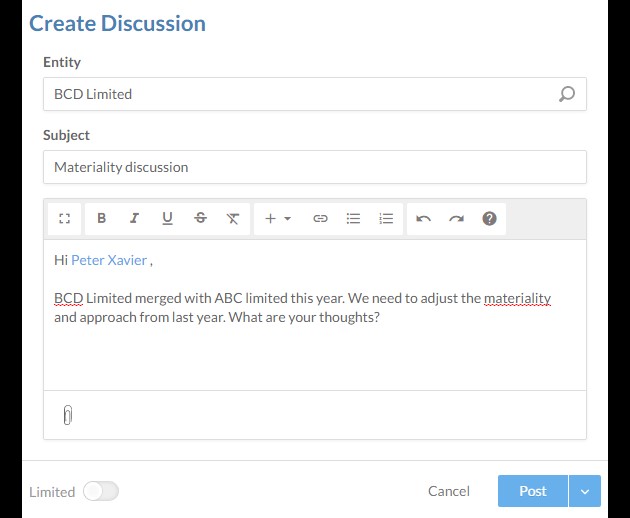Image resolution: width=630 pixels, height=518 pixels.
Task: Click the Peter Xavier mention
Action: [x=109, y=260]
